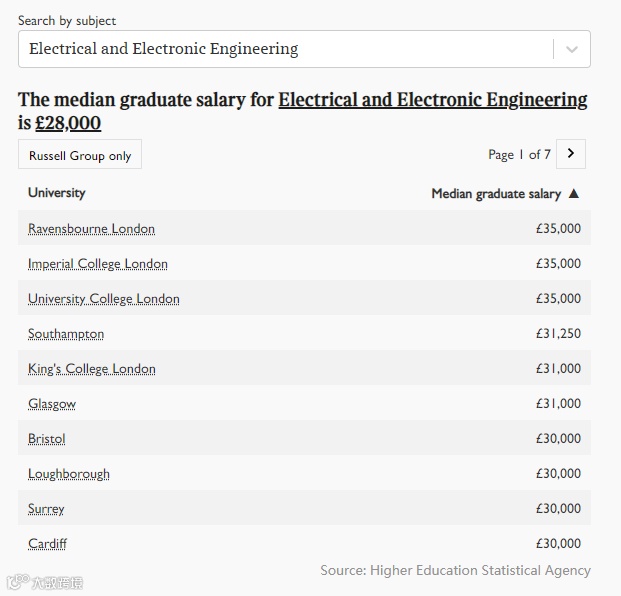Image resolution: width=621 pixels, height=596 pixels.
Task: Open Imperial College London link
Action: (98, 264)
